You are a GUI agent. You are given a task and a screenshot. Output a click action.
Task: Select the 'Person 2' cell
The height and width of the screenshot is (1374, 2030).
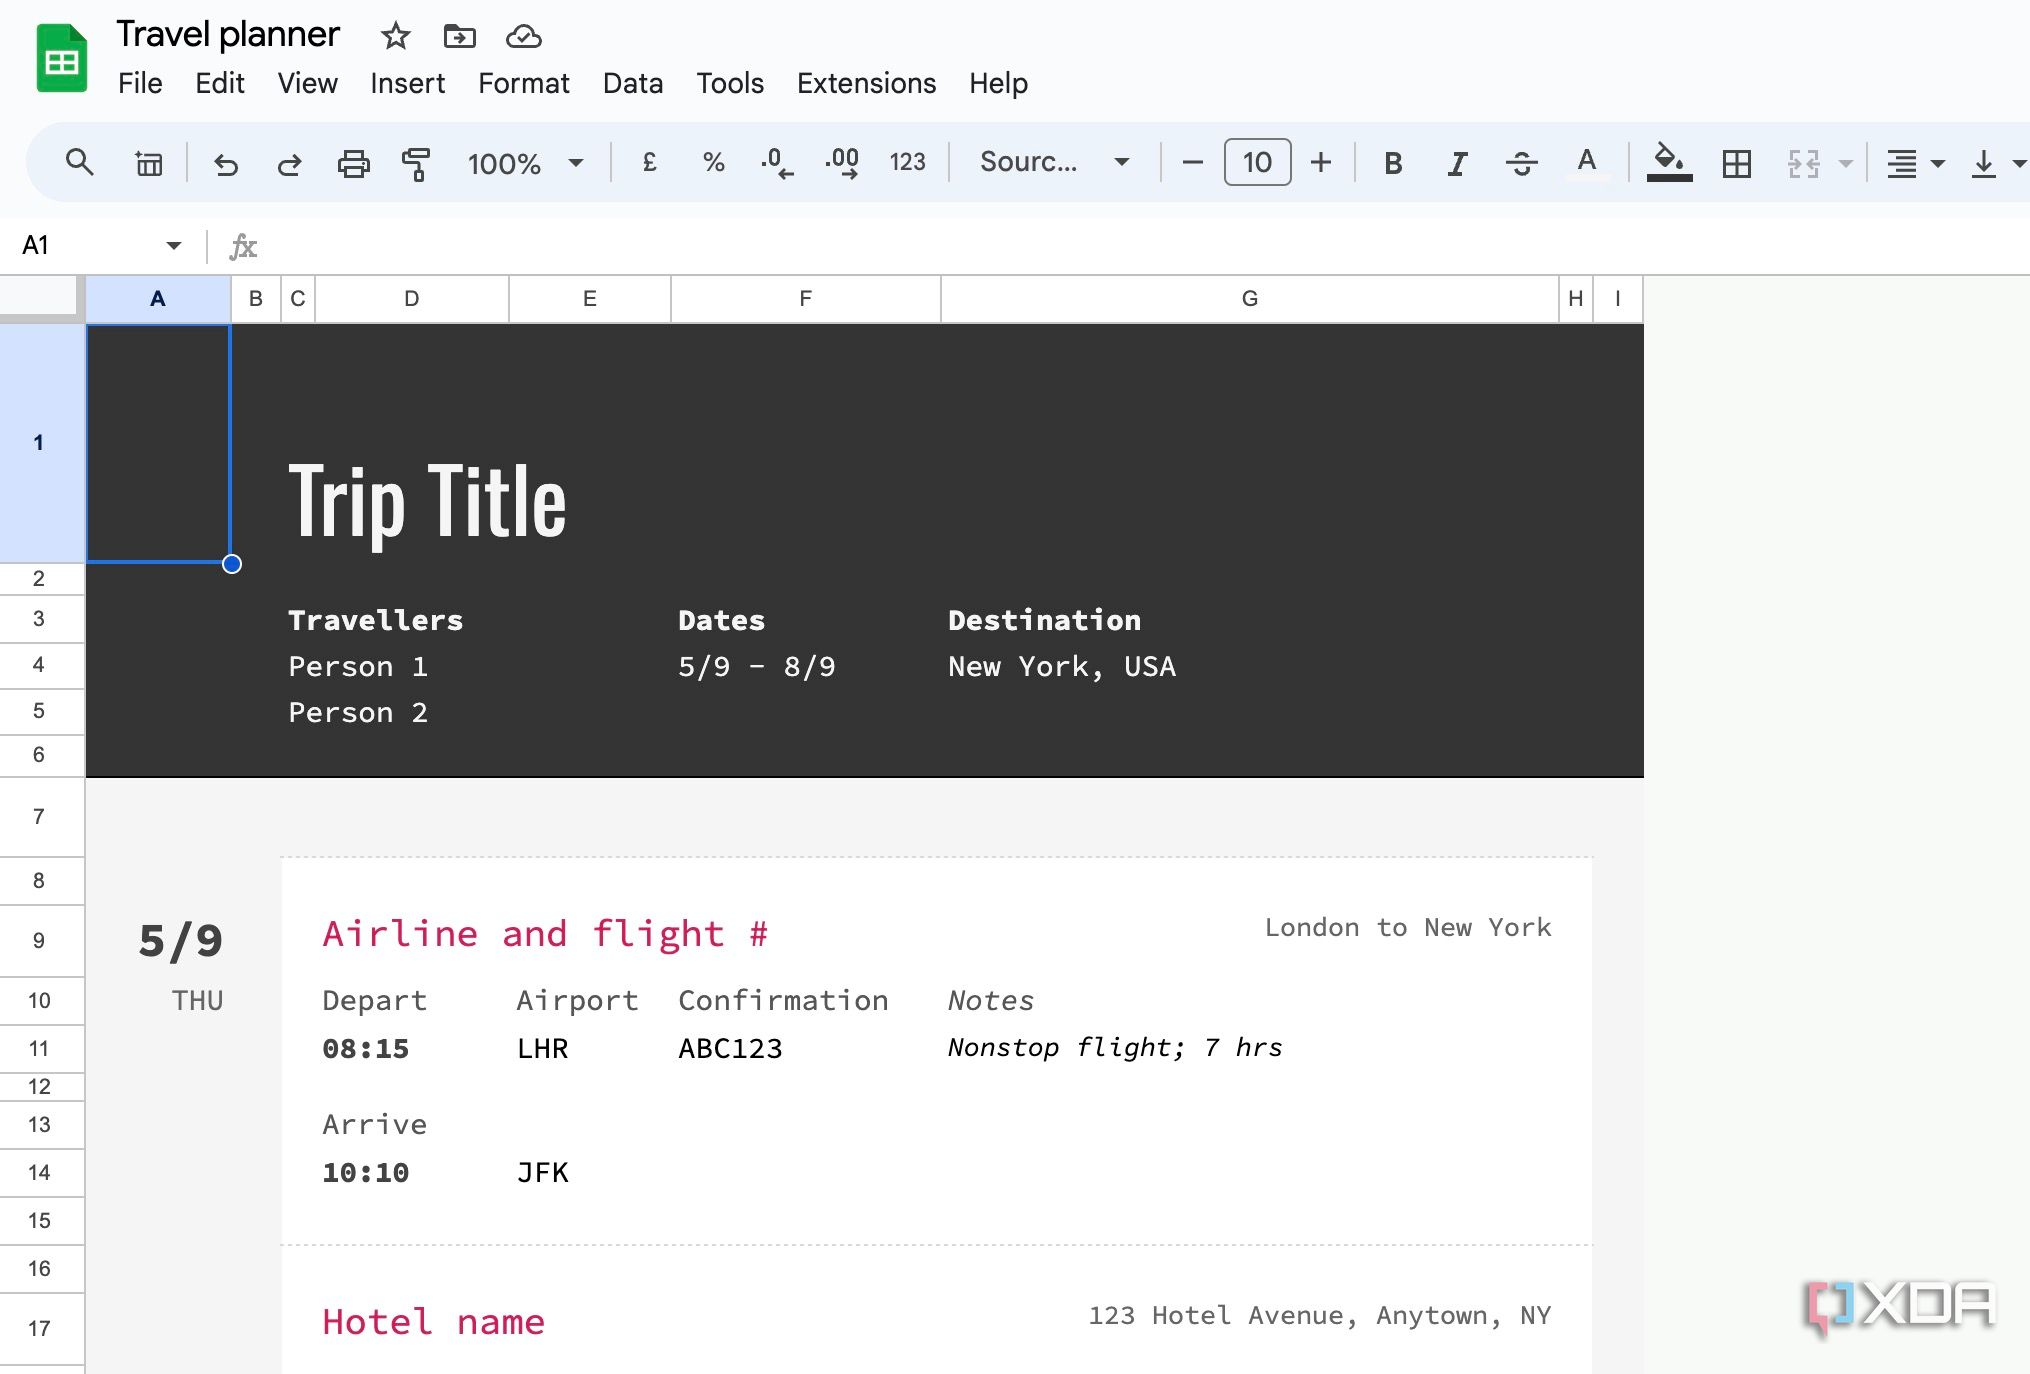(x=358, y=713)
